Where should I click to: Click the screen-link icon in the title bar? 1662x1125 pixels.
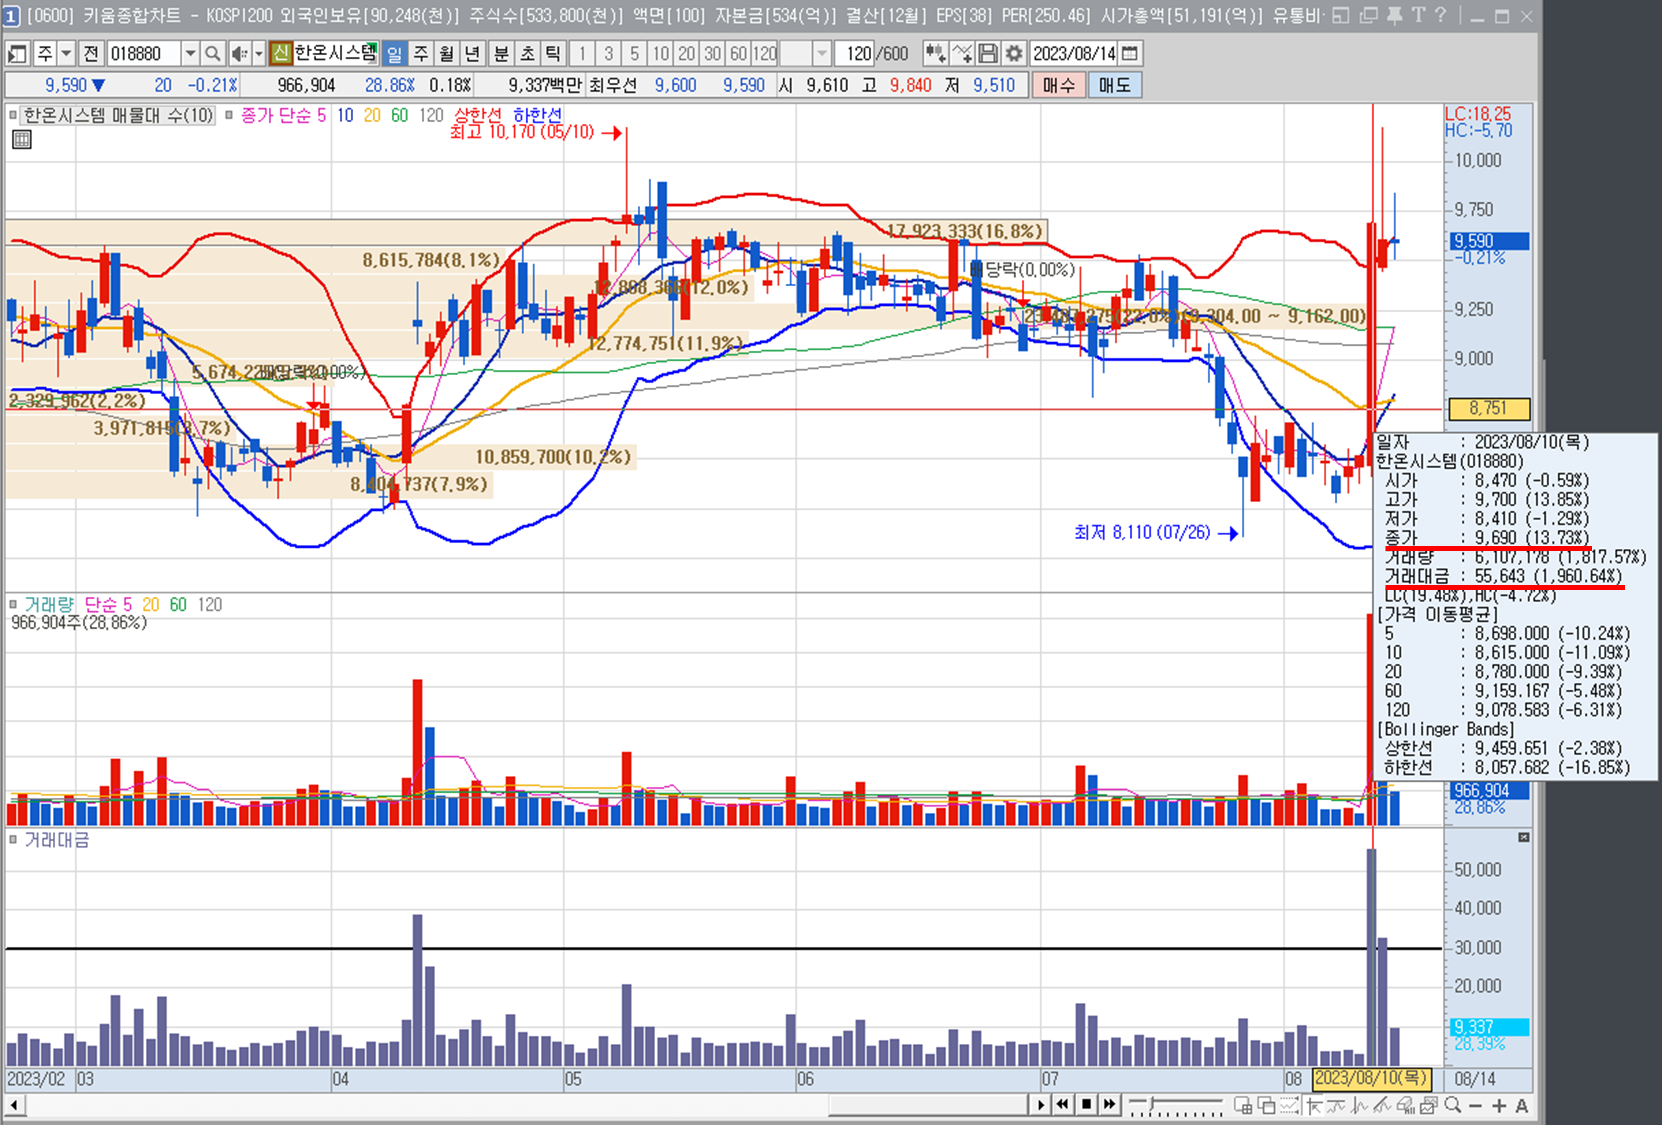1341,15
